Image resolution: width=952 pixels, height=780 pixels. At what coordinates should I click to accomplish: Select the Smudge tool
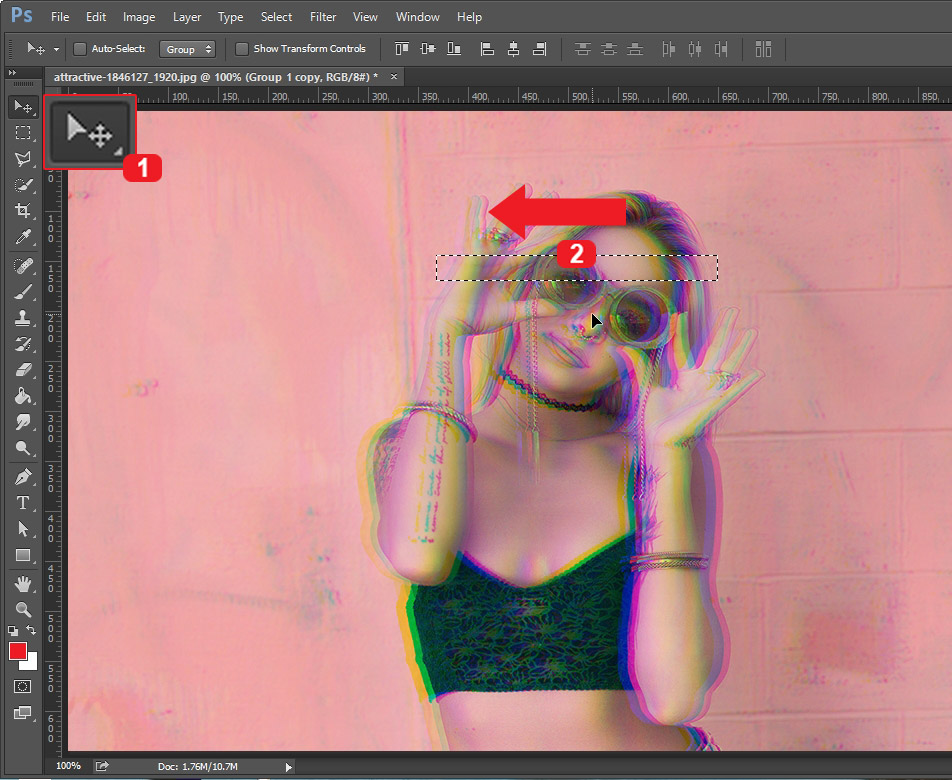pyautogui.click(x=23, y=422)
